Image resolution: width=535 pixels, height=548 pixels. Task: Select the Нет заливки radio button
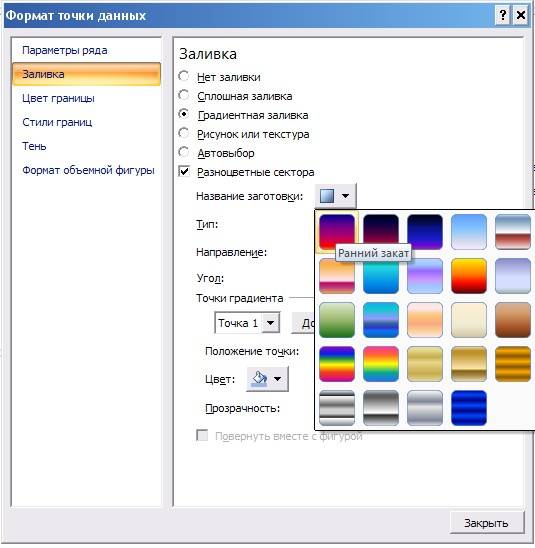[184, 76]
